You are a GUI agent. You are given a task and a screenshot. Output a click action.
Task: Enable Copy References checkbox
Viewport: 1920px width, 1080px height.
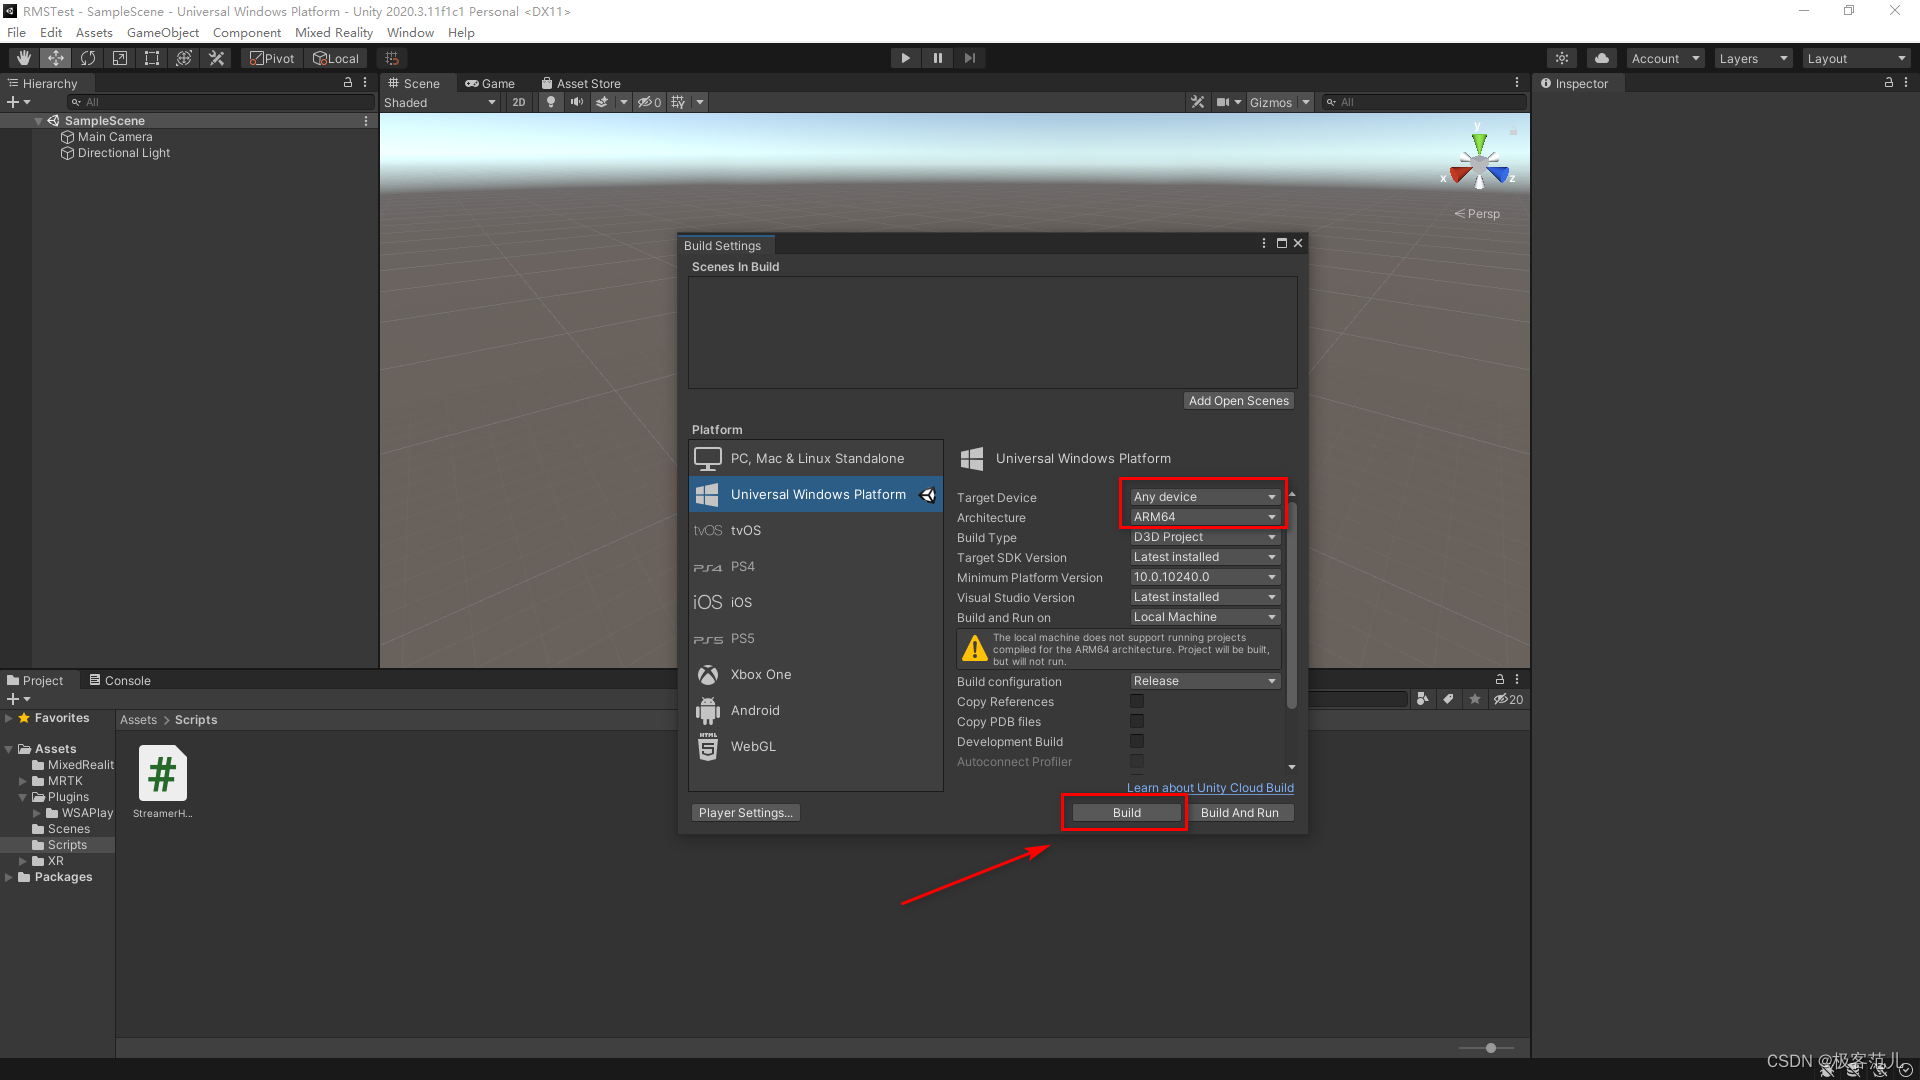click(1137, 700)
